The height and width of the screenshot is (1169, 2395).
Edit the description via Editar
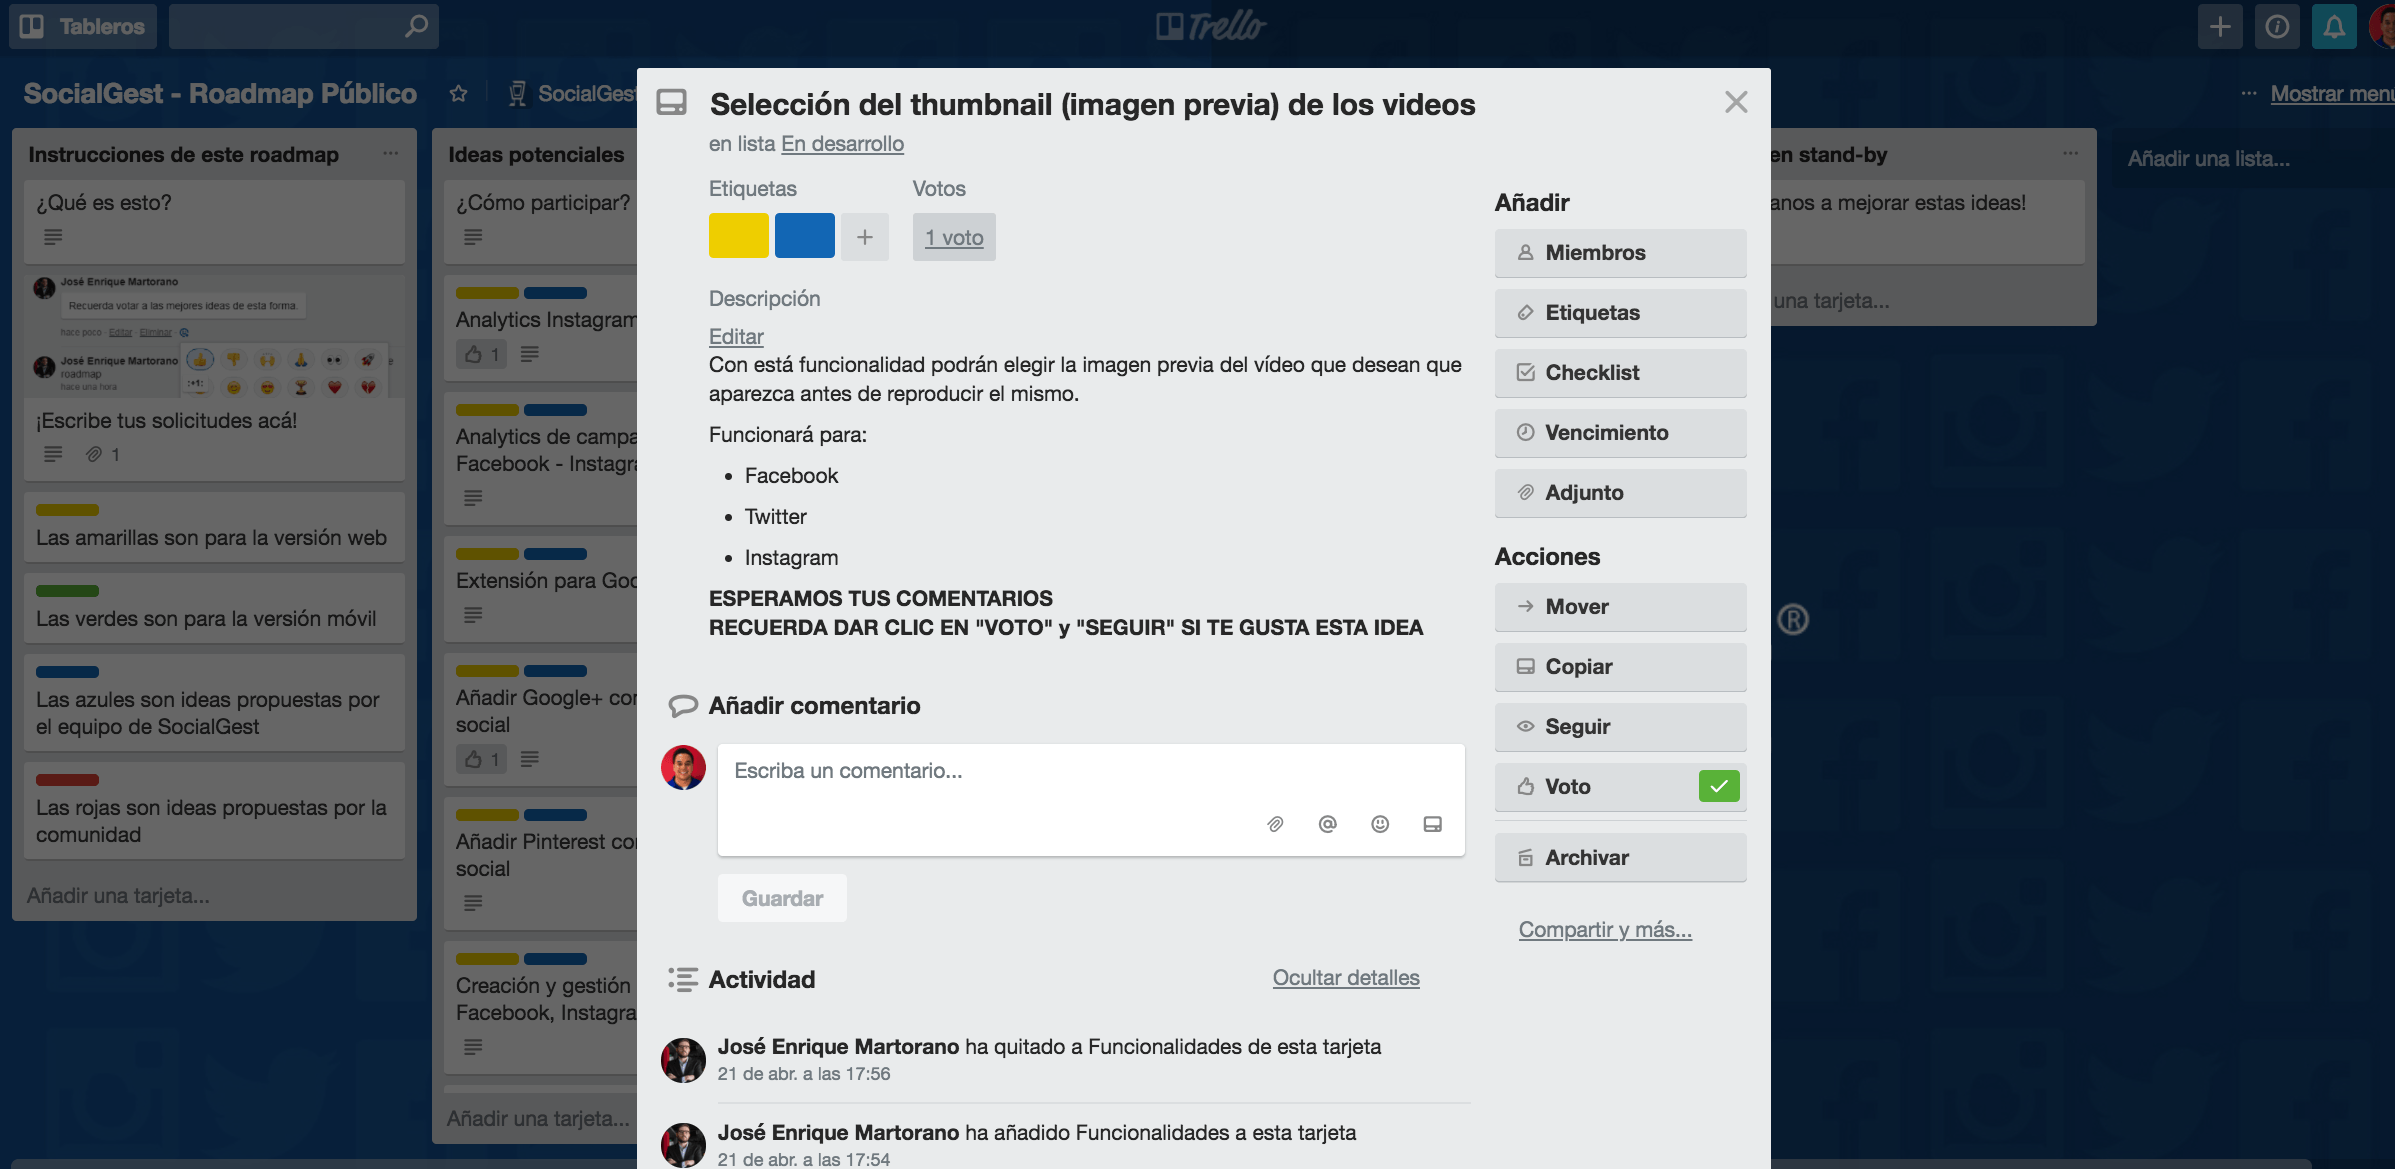736,337
